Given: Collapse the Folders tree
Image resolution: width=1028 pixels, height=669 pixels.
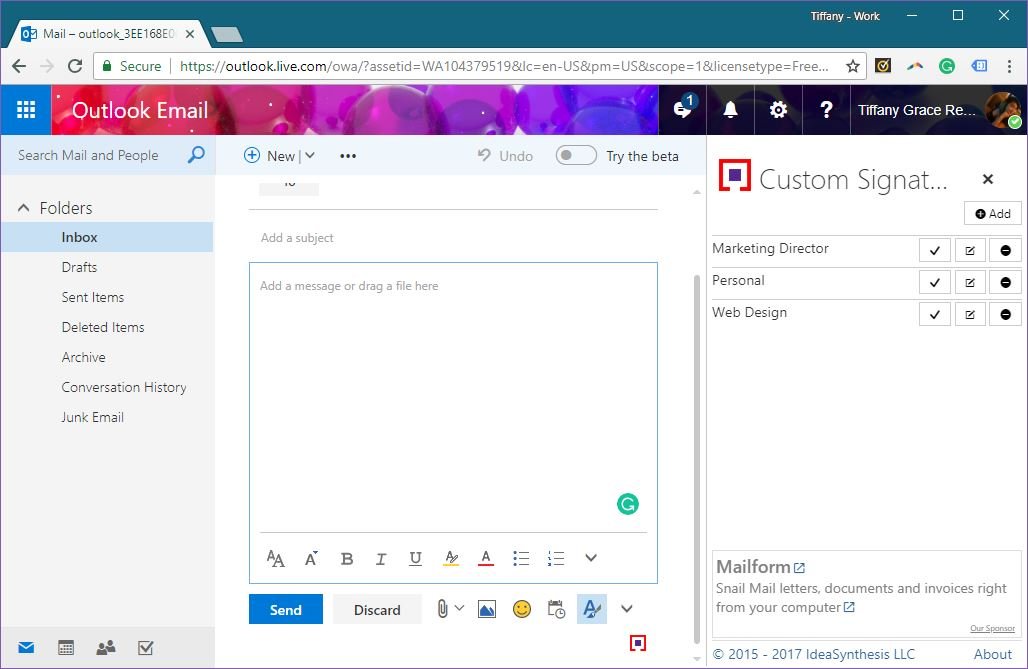Looking at the screenshot, I should (x=23, y=208).
